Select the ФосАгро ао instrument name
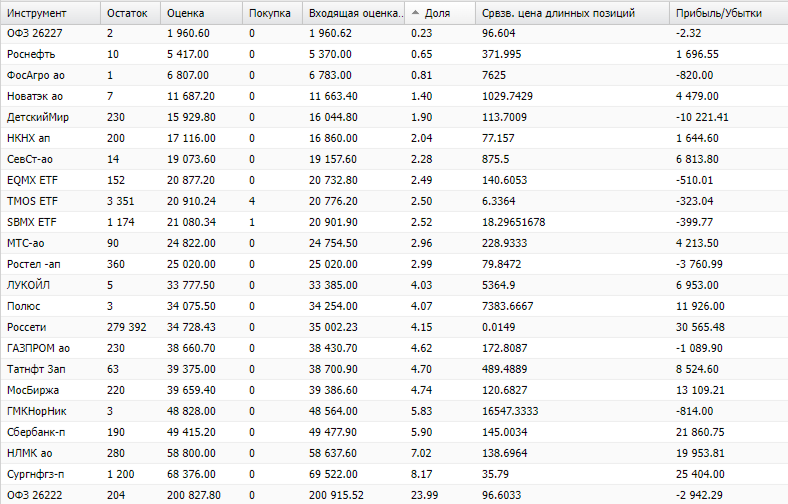Viewport: 788px width, 504px height. click(x=36, y=75)
